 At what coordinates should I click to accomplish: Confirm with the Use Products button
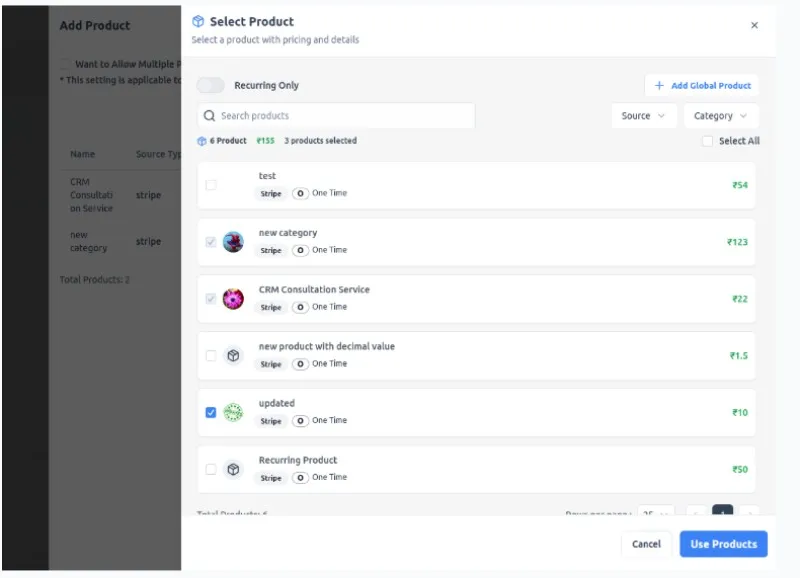(x=723, y=544)
